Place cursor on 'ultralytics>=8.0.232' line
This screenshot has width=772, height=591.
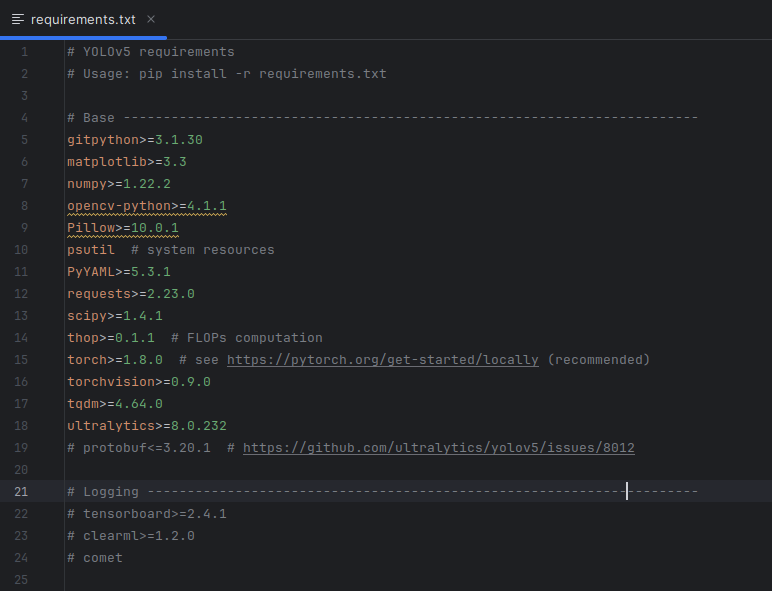coord(147,426)
